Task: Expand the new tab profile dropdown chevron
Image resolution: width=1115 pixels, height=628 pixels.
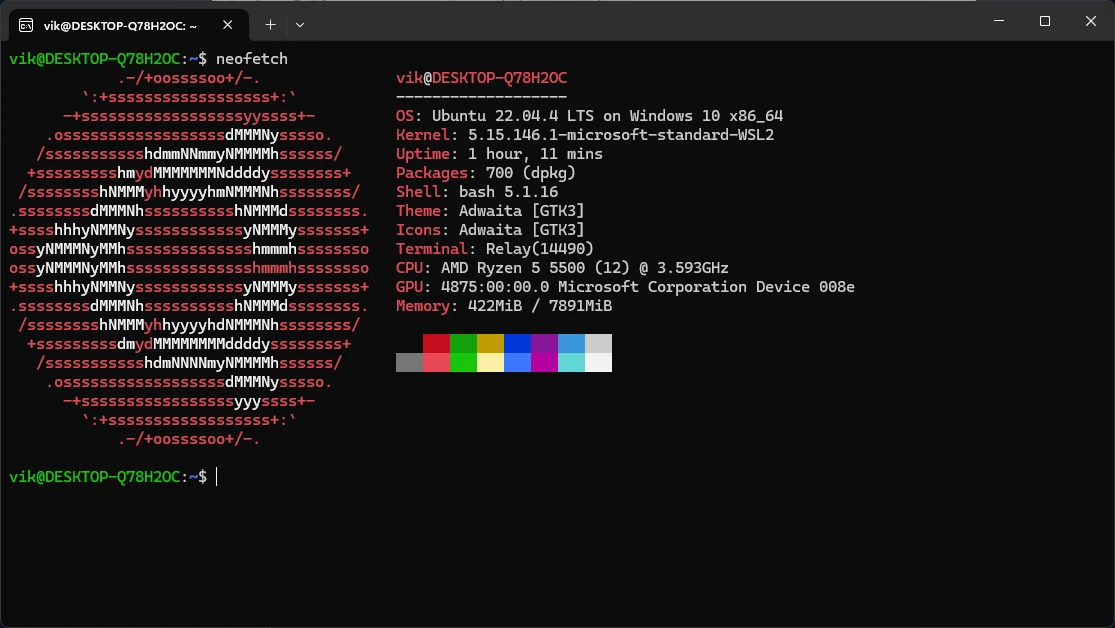Action: (300, 25)
